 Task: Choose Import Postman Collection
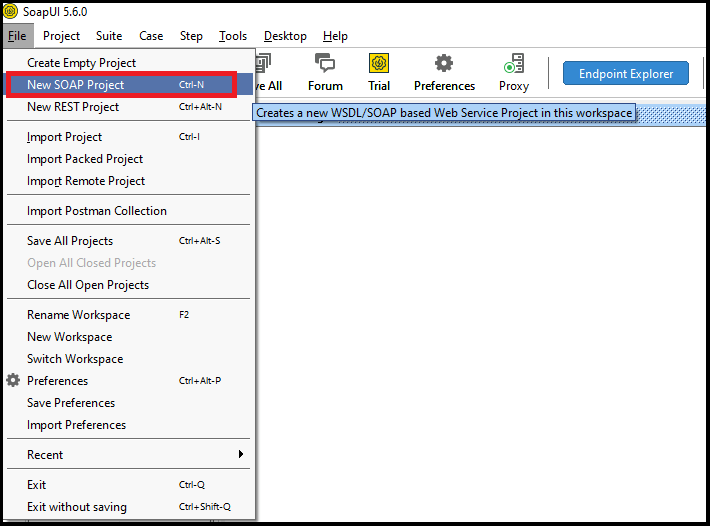pos(97,211)
